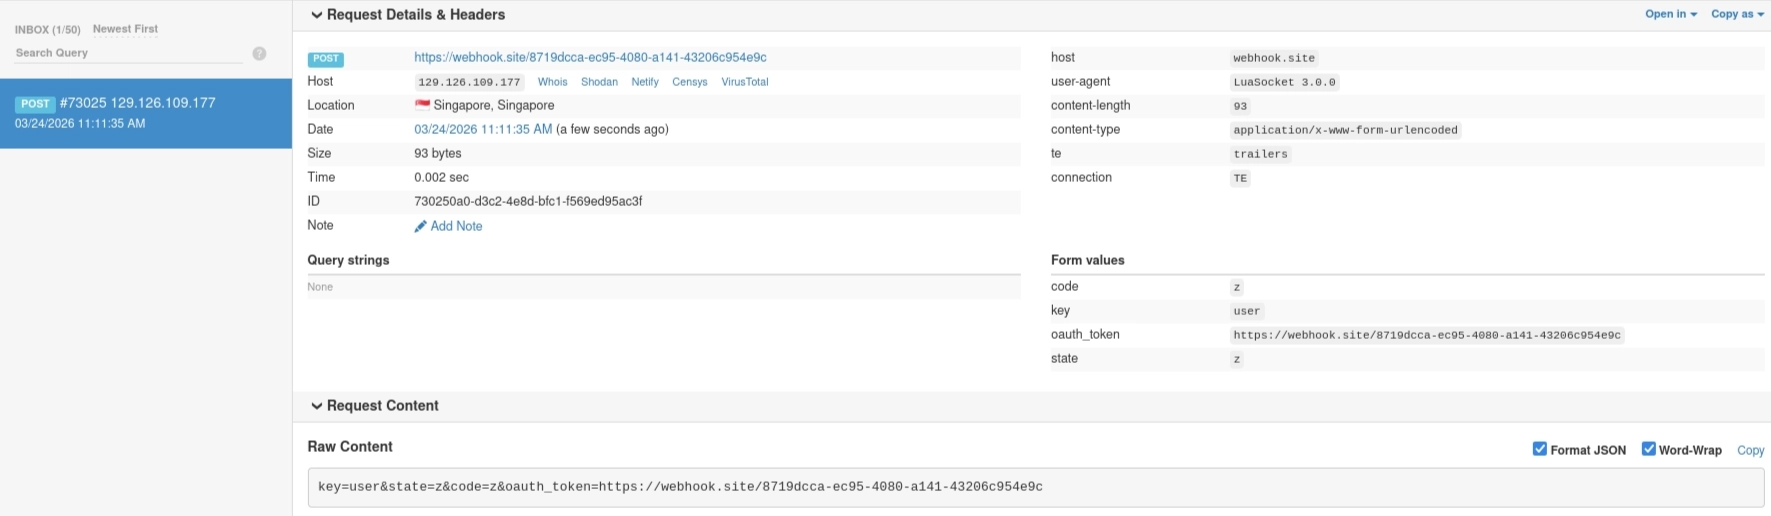The height and width of the screenshot is (516, 1771).
Task: Select the Newest First sort option
Action: [x=125, y=29]
